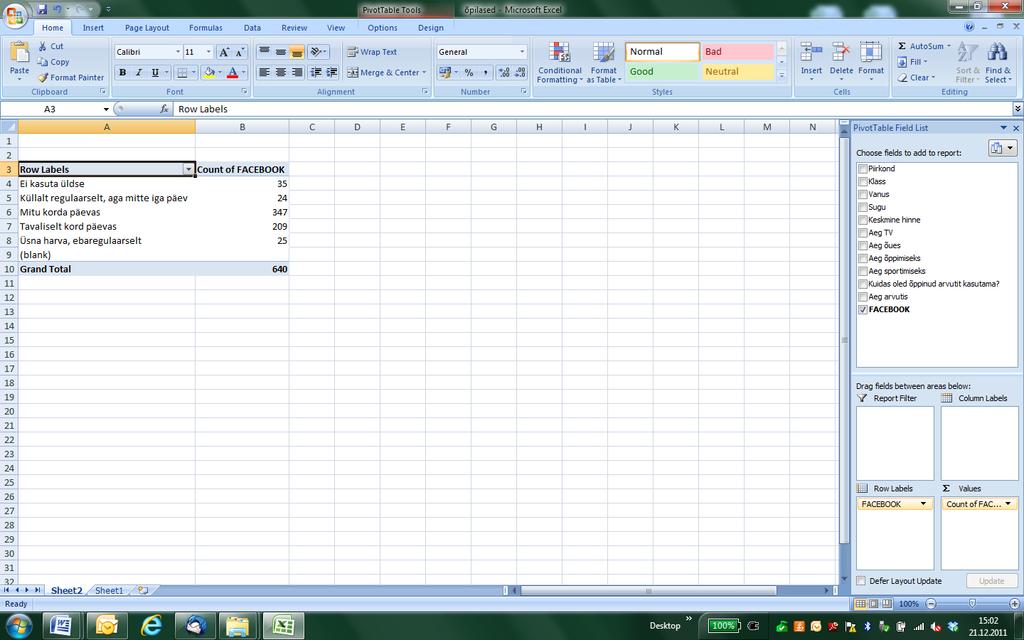Open Conditional Formatting menu
Screen dimensions: 1024x640
click(560, 63)
